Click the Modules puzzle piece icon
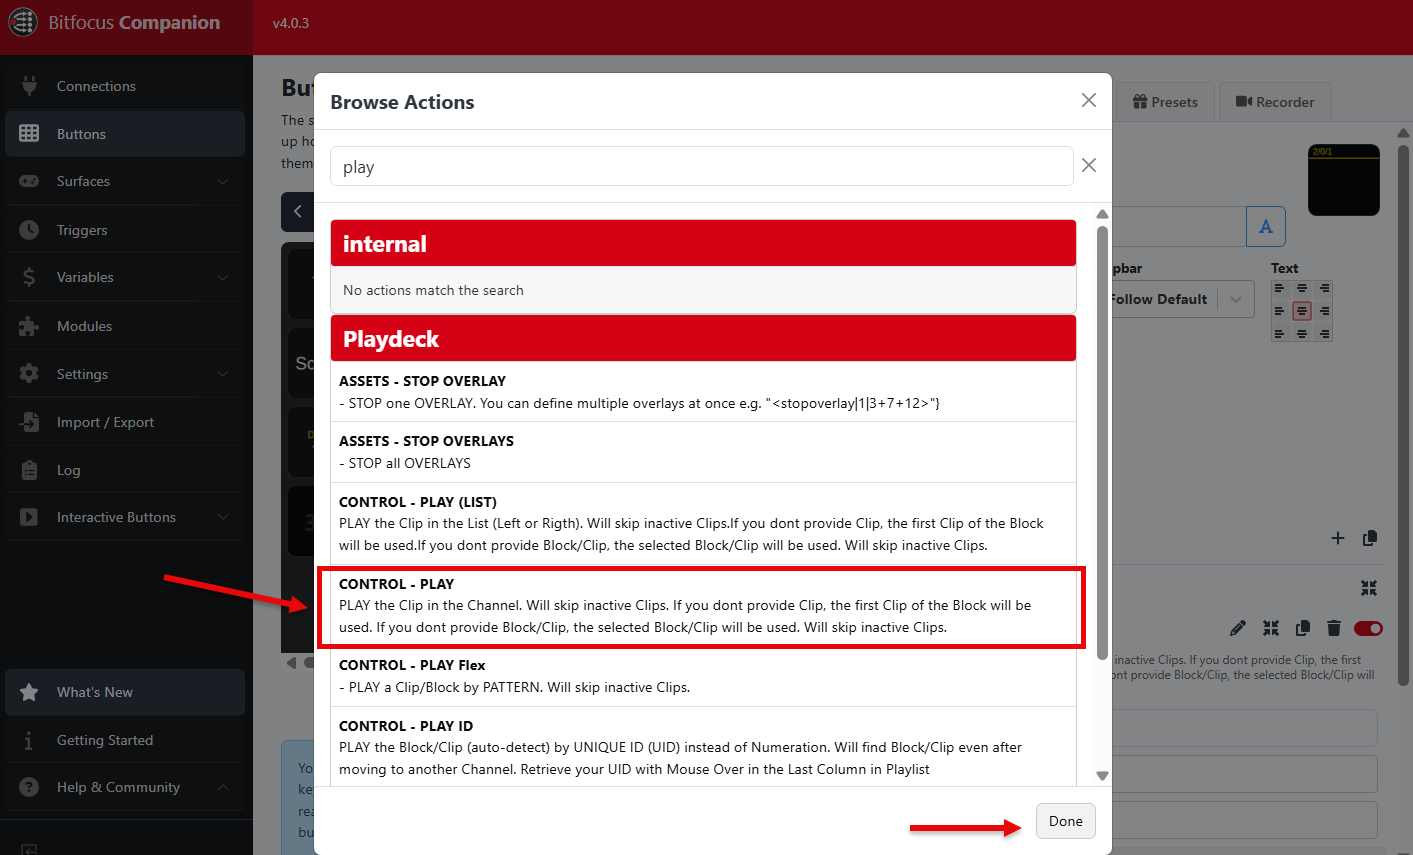The height and width of the screenshot is (855, 1413). pyautogui.click(x=29, y=326)
